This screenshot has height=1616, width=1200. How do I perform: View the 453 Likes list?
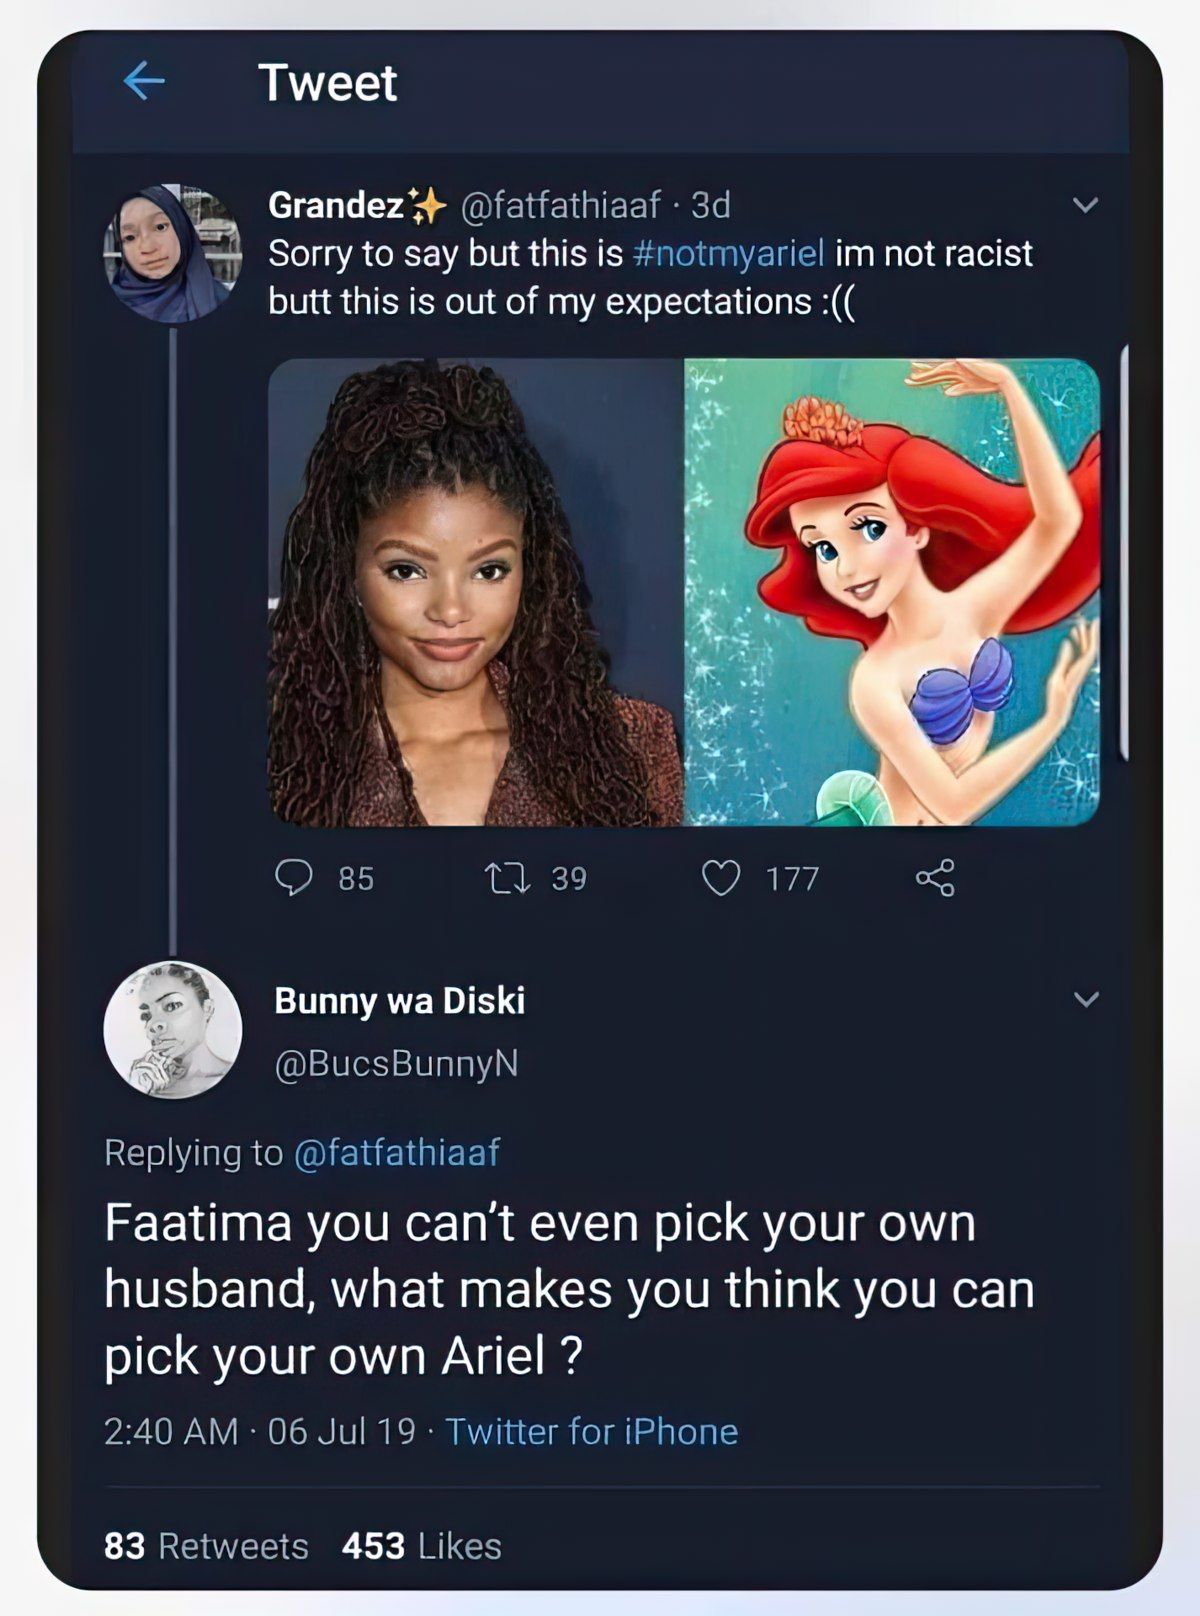tap(421, 1546)
